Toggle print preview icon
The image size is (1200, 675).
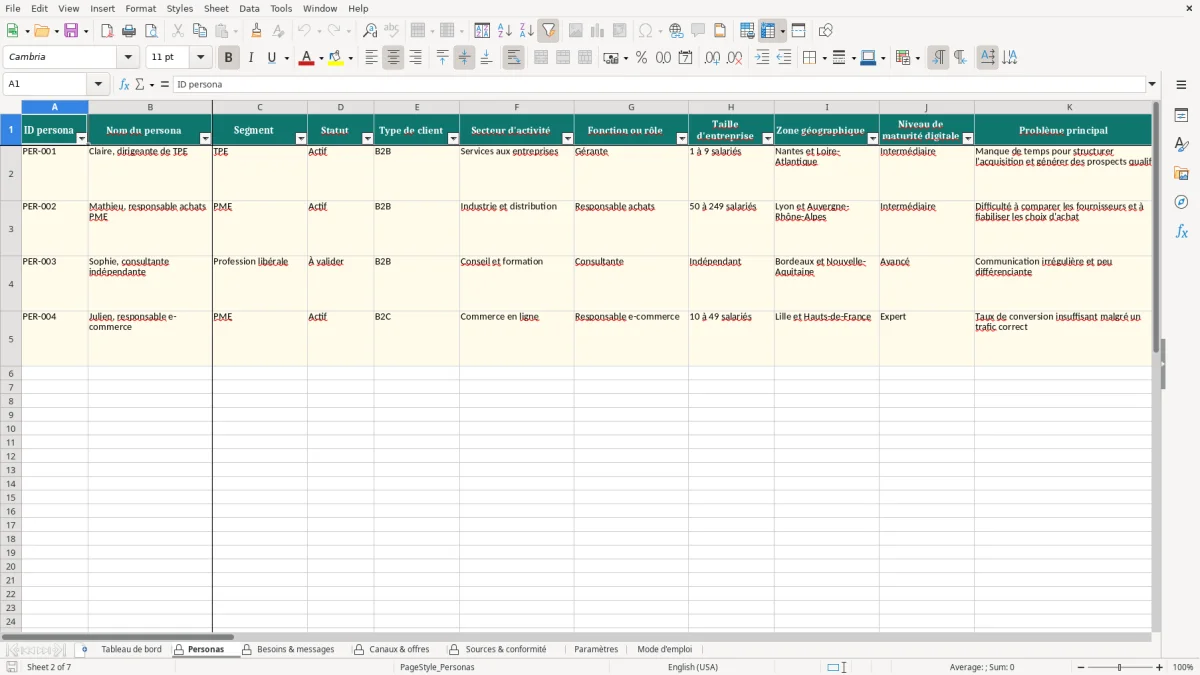coord(151,31)
